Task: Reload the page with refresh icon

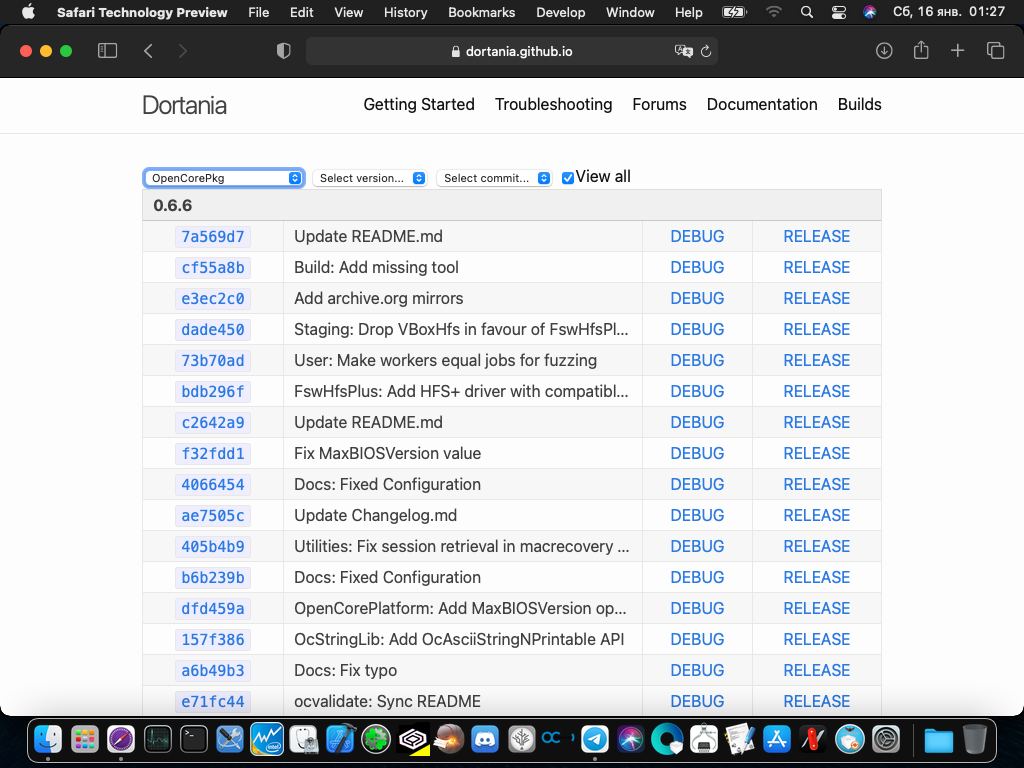Action: [x=706, y=51]
